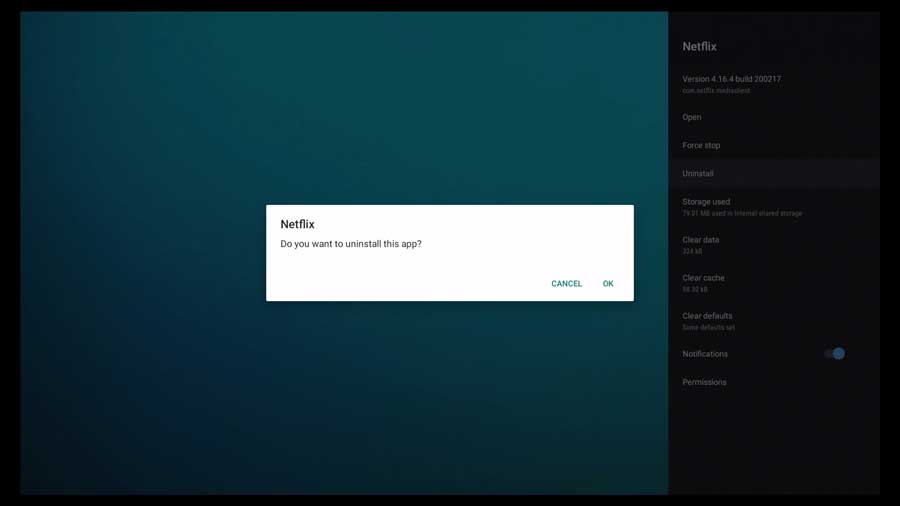Select Clear defaults option

click(774, 321)
